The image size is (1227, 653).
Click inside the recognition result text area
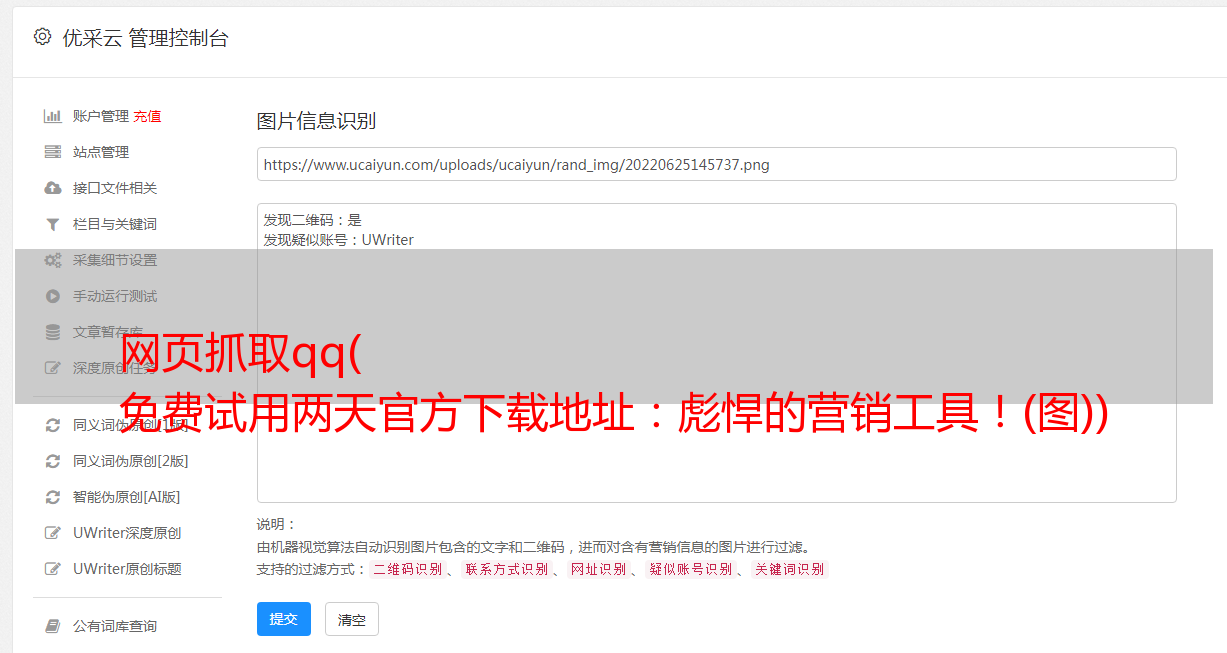[x=716, y=353]
